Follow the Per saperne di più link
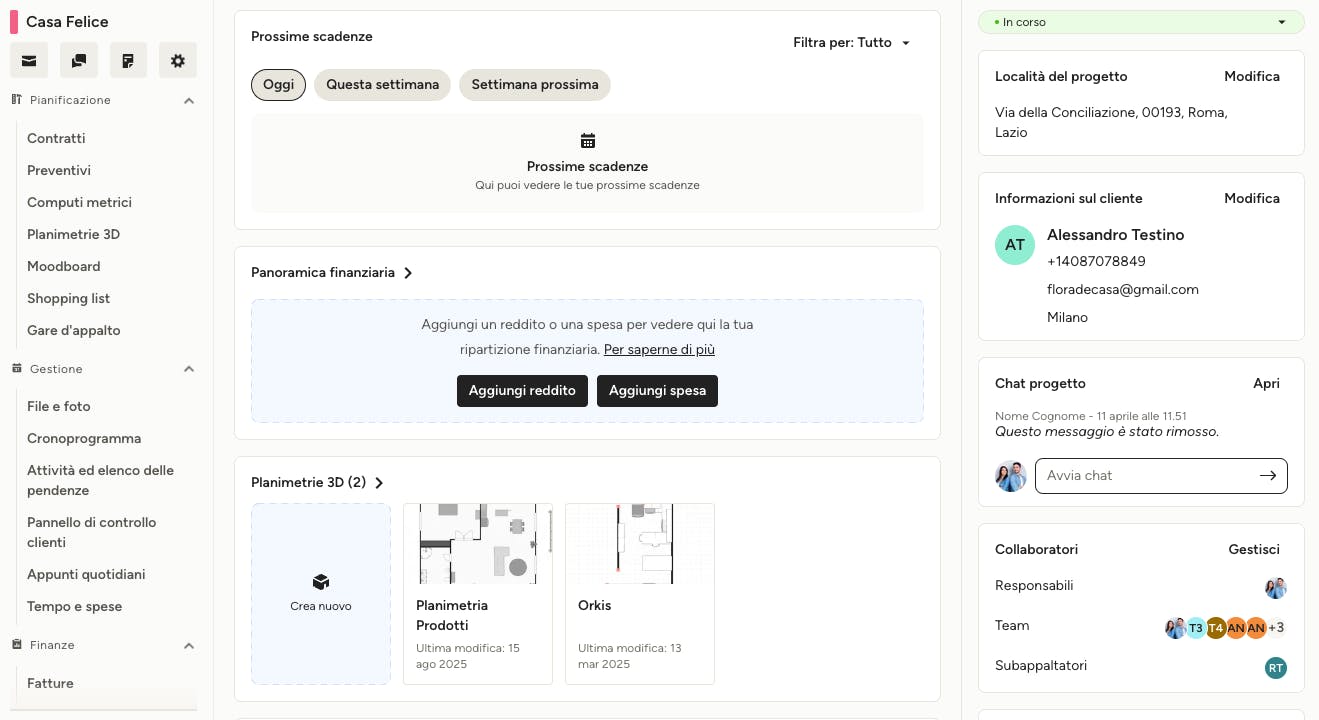1319x720 pixels. point(659,350)
